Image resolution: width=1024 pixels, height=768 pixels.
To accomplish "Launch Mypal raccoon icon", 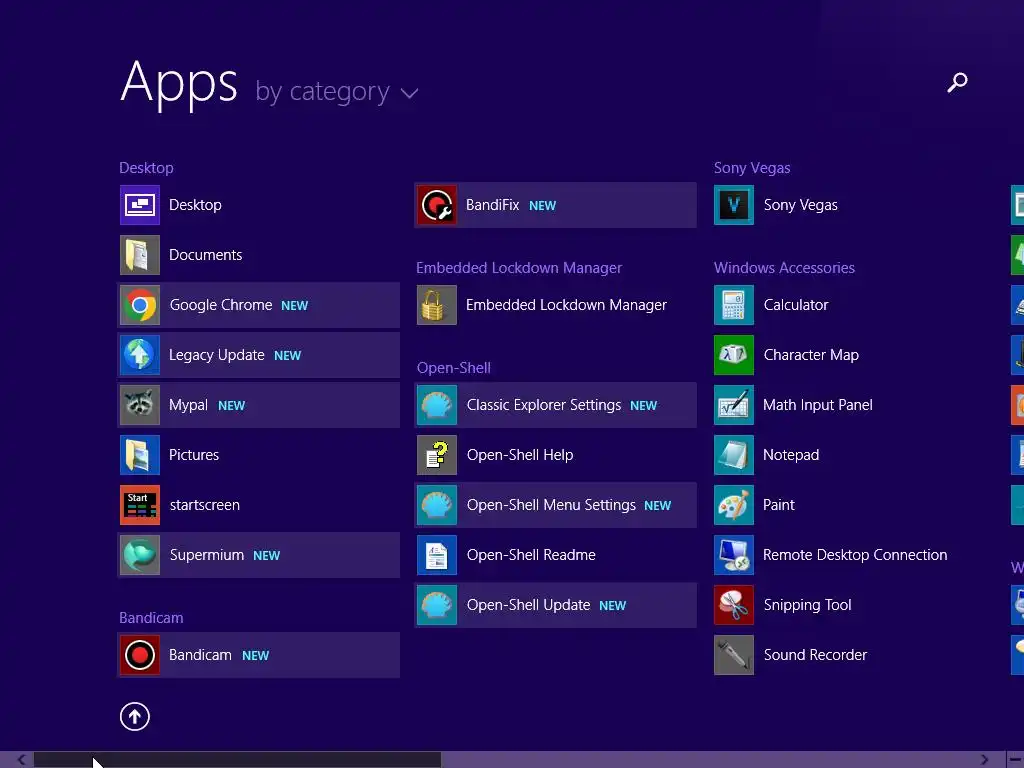I will (140, 405).
